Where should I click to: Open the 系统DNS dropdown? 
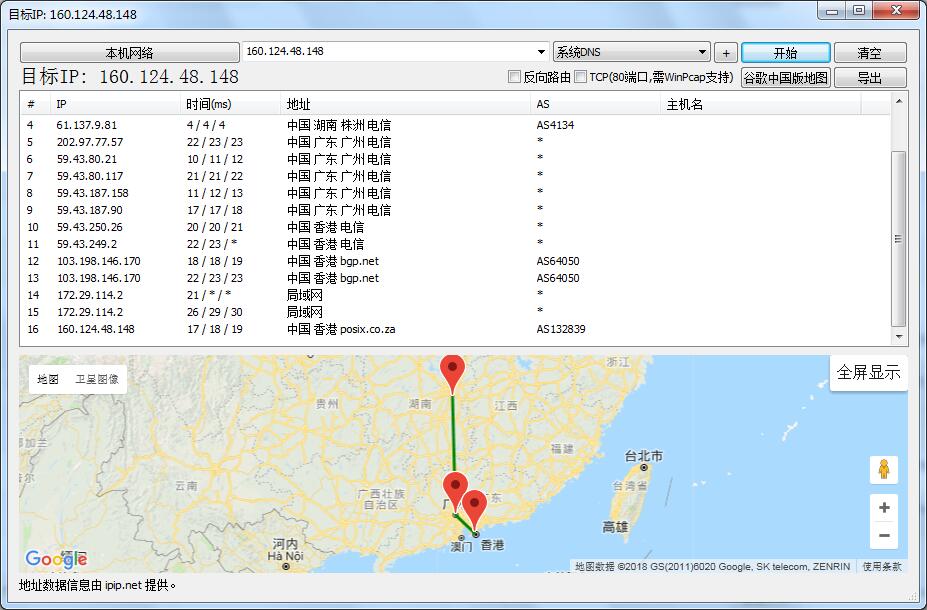[x=703, y=52]
